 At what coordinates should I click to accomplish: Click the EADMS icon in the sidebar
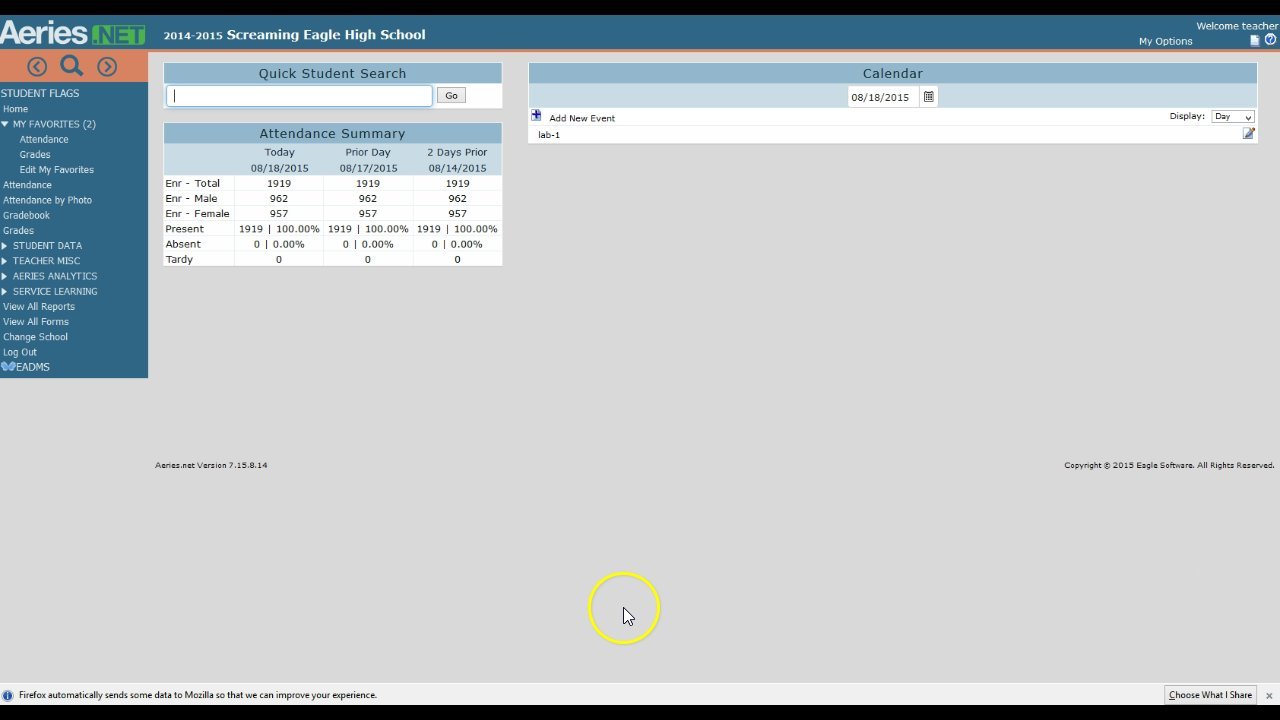point(7,366)
